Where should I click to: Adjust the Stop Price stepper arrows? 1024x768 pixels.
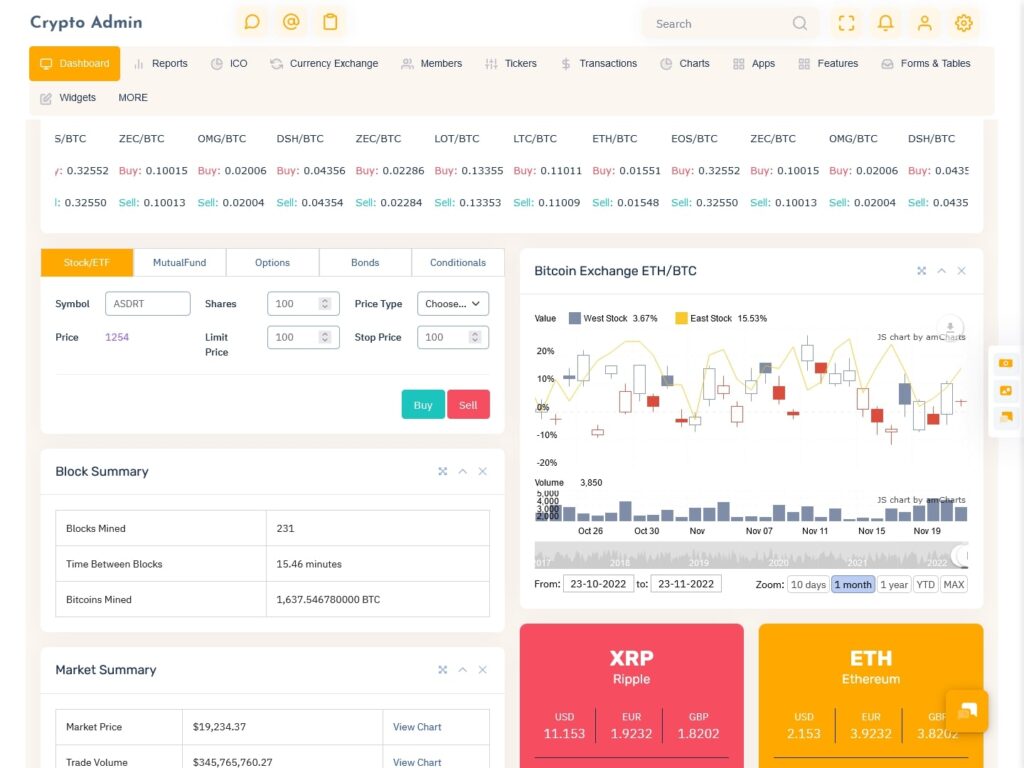coord(475,337)
